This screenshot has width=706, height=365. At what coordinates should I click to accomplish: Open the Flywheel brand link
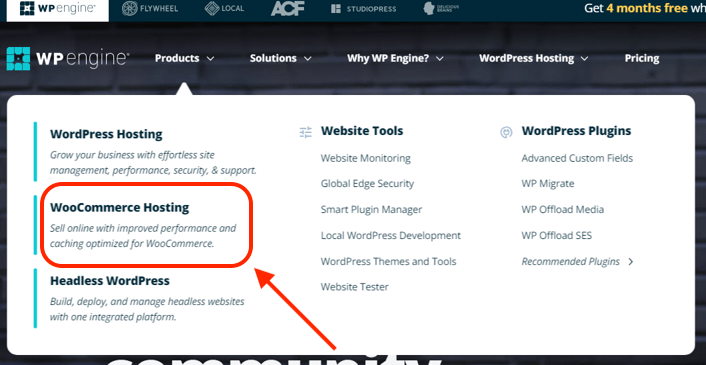[x=149, y=9]
